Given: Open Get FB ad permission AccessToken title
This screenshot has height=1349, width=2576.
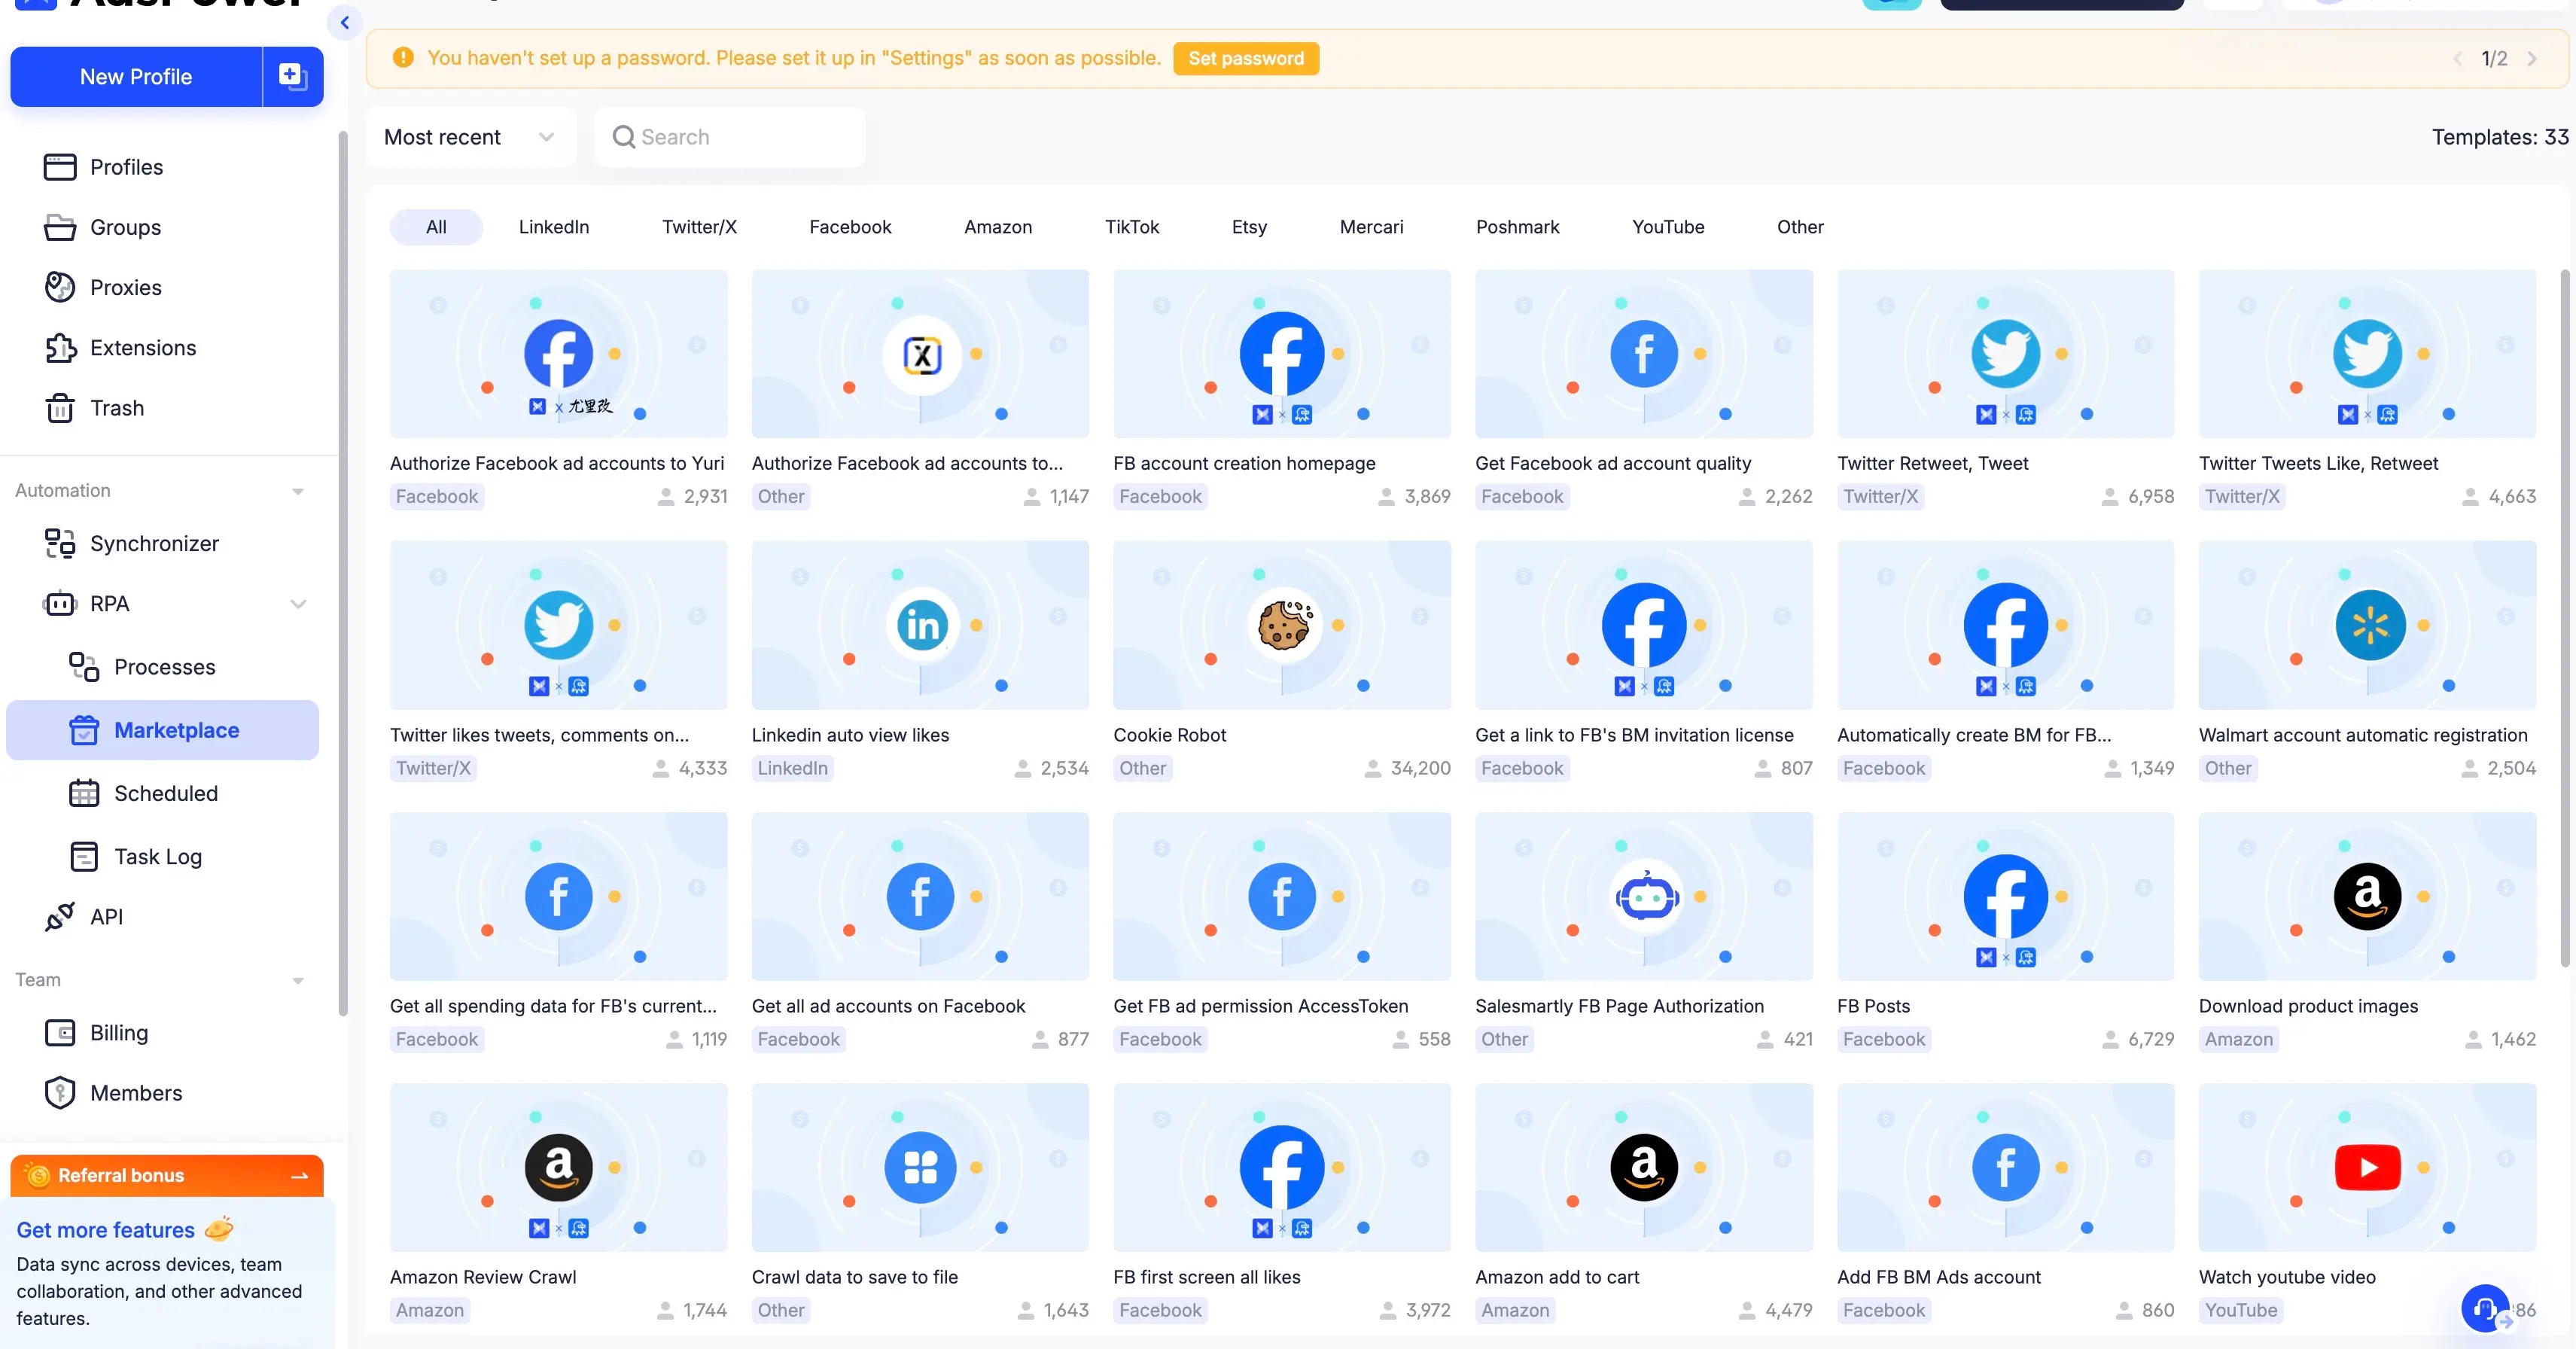Looking at the screenshot, I should click(x=1260, y=1006).
